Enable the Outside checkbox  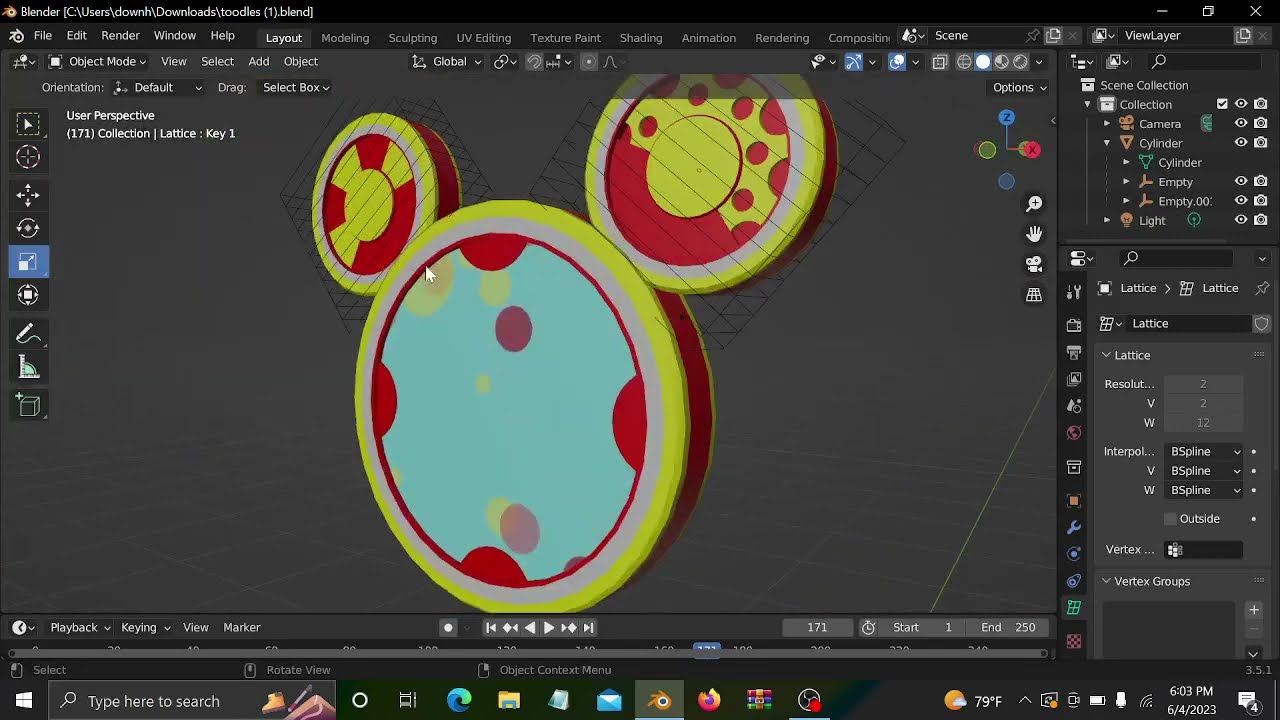1170,519
